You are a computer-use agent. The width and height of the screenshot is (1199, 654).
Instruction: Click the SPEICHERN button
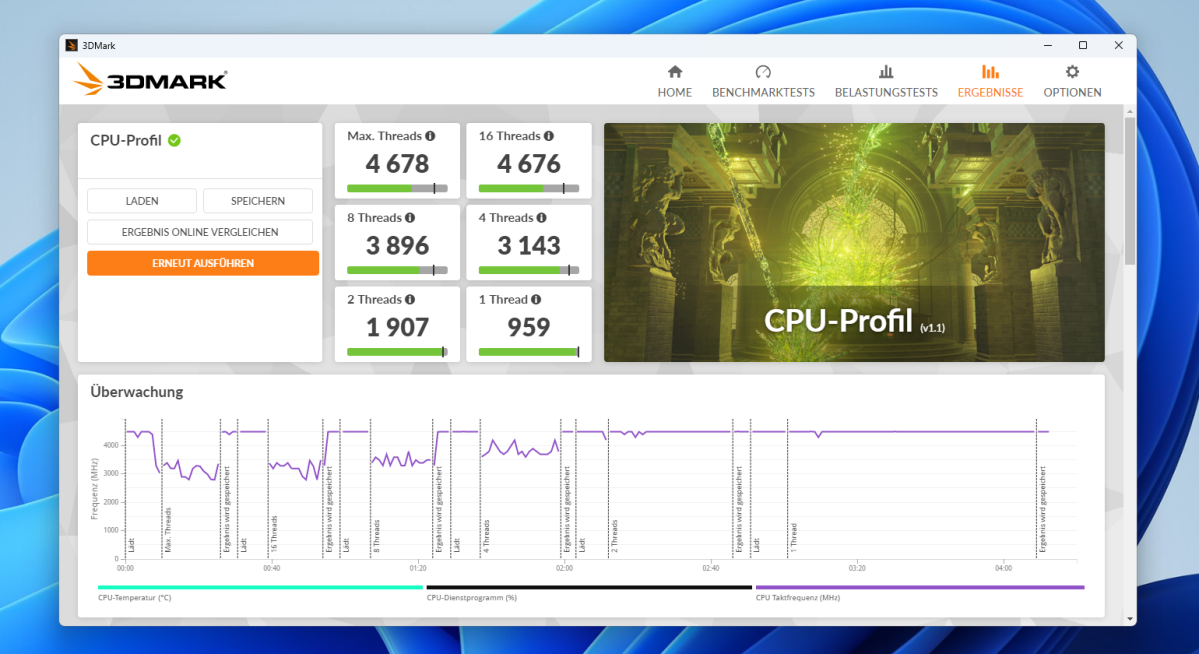(258, 201)
